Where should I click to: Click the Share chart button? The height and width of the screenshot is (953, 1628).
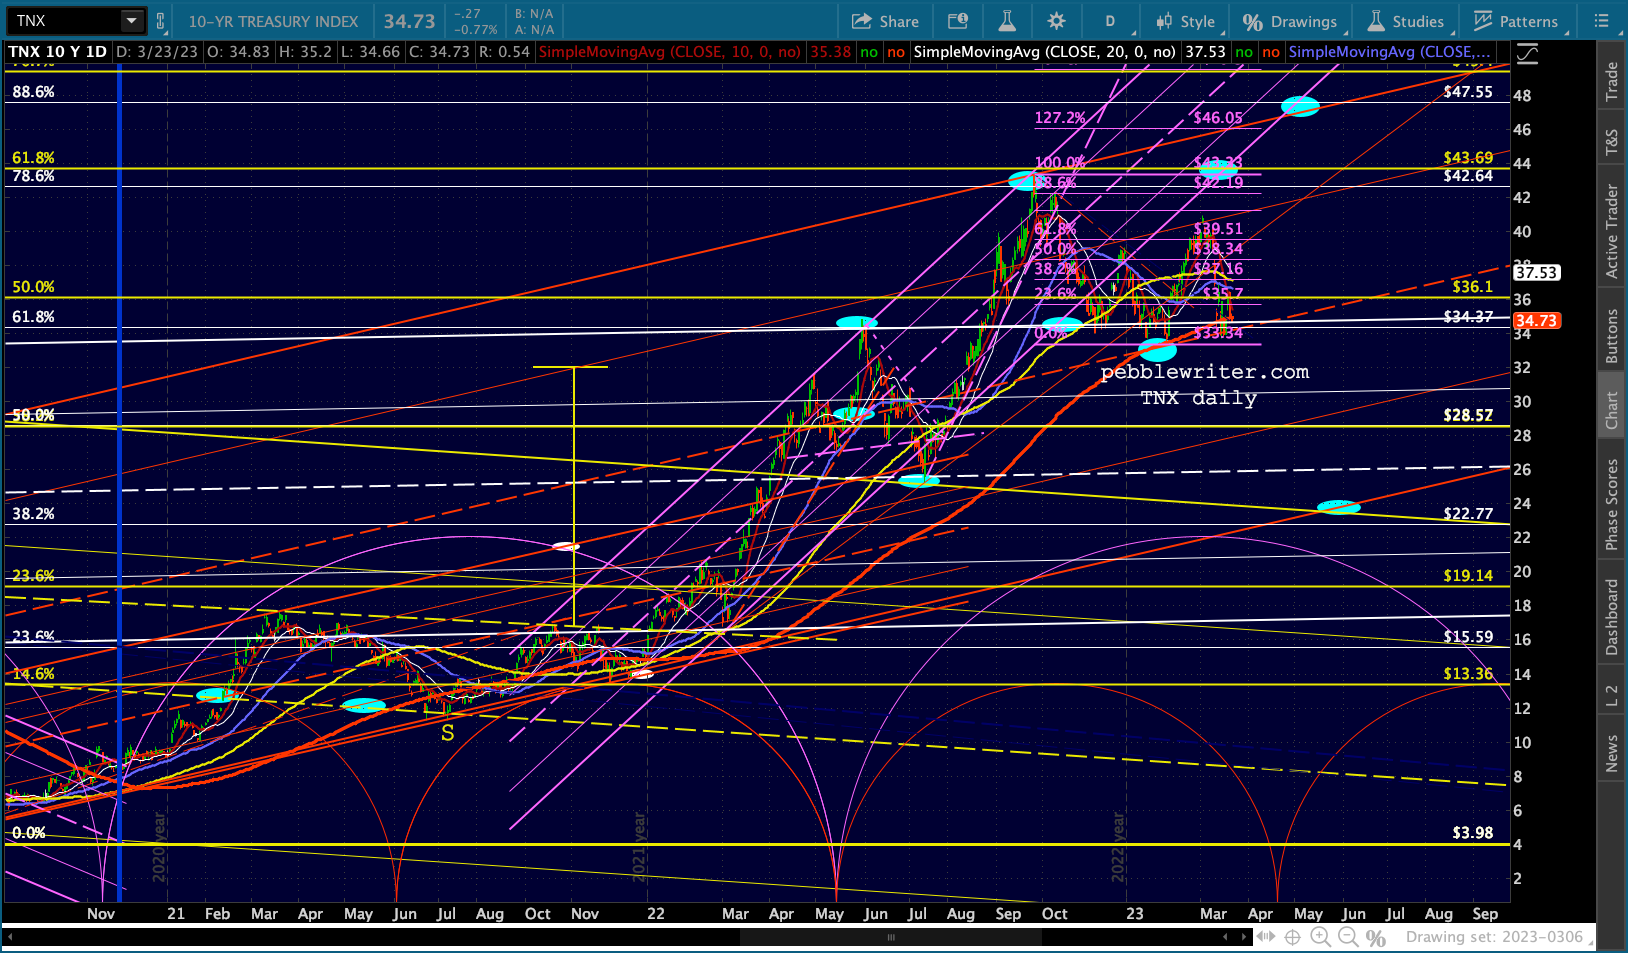[x=885, y=21]
